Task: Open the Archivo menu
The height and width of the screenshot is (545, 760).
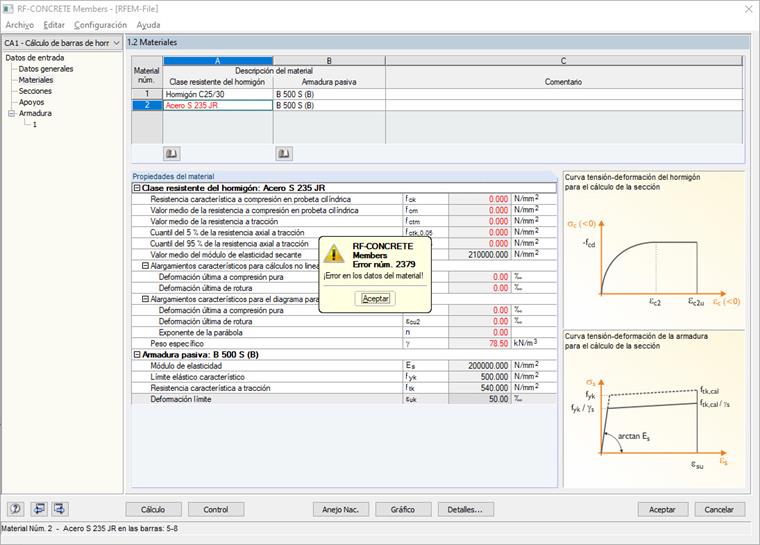Action: click(x=19, y=25)
